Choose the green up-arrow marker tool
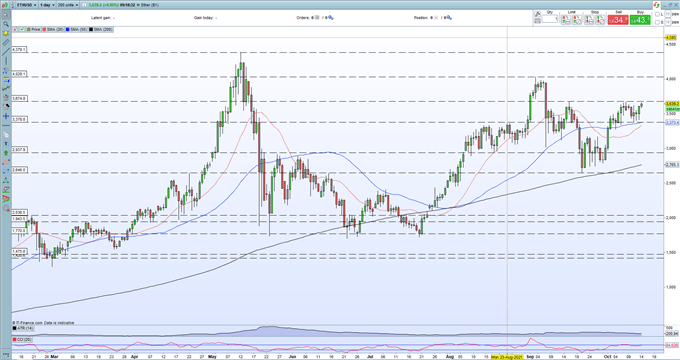This screenshot has width=680, height=360. coord(6,153)
